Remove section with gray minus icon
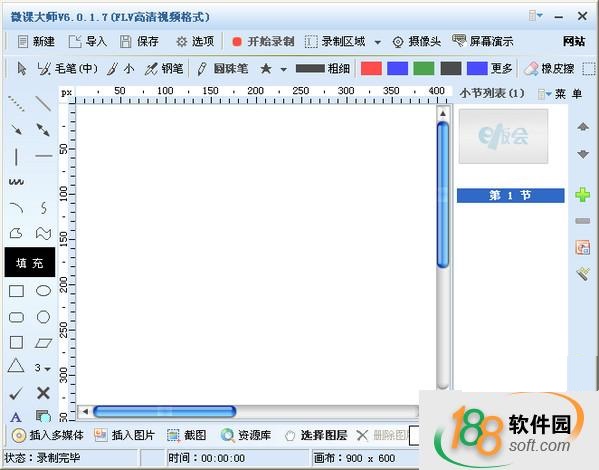 click(x=583, y=221)
